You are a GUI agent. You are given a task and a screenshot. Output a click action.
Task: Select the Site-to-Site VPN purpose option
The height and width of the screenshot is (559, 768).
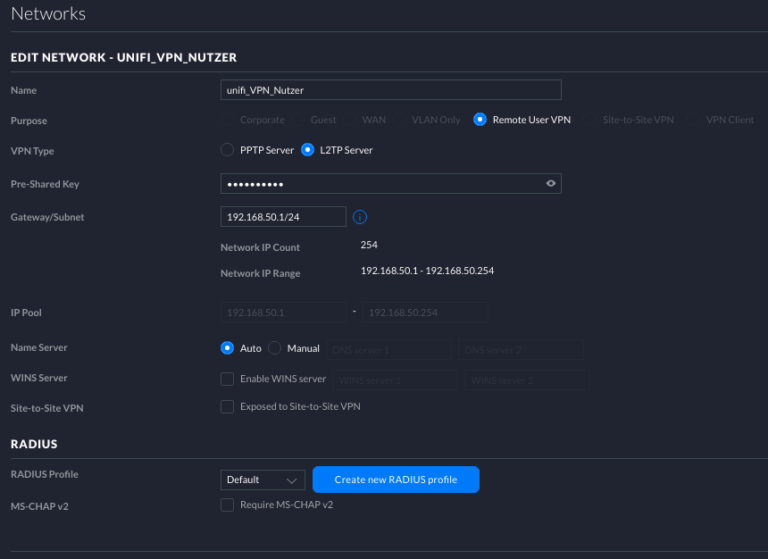(x=590, y=120)
